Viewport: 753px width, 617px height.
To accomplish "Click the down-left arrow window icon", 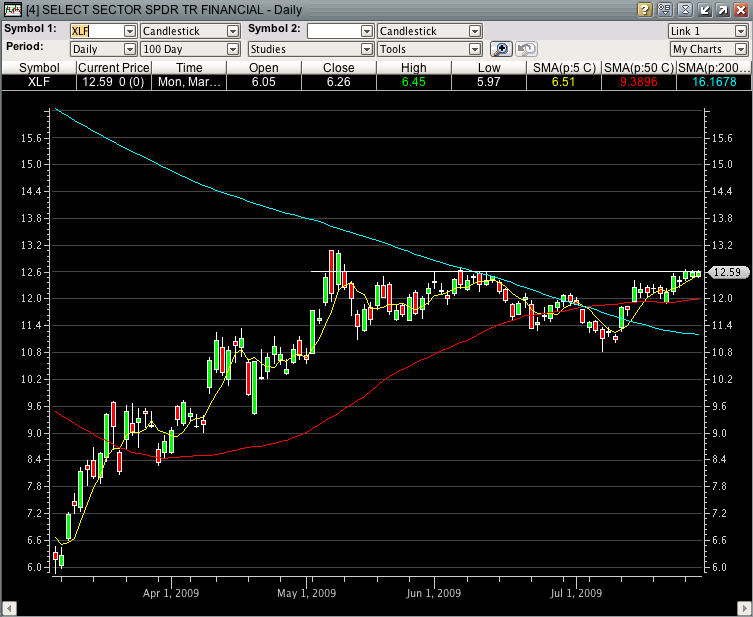I will coord(704,9).
